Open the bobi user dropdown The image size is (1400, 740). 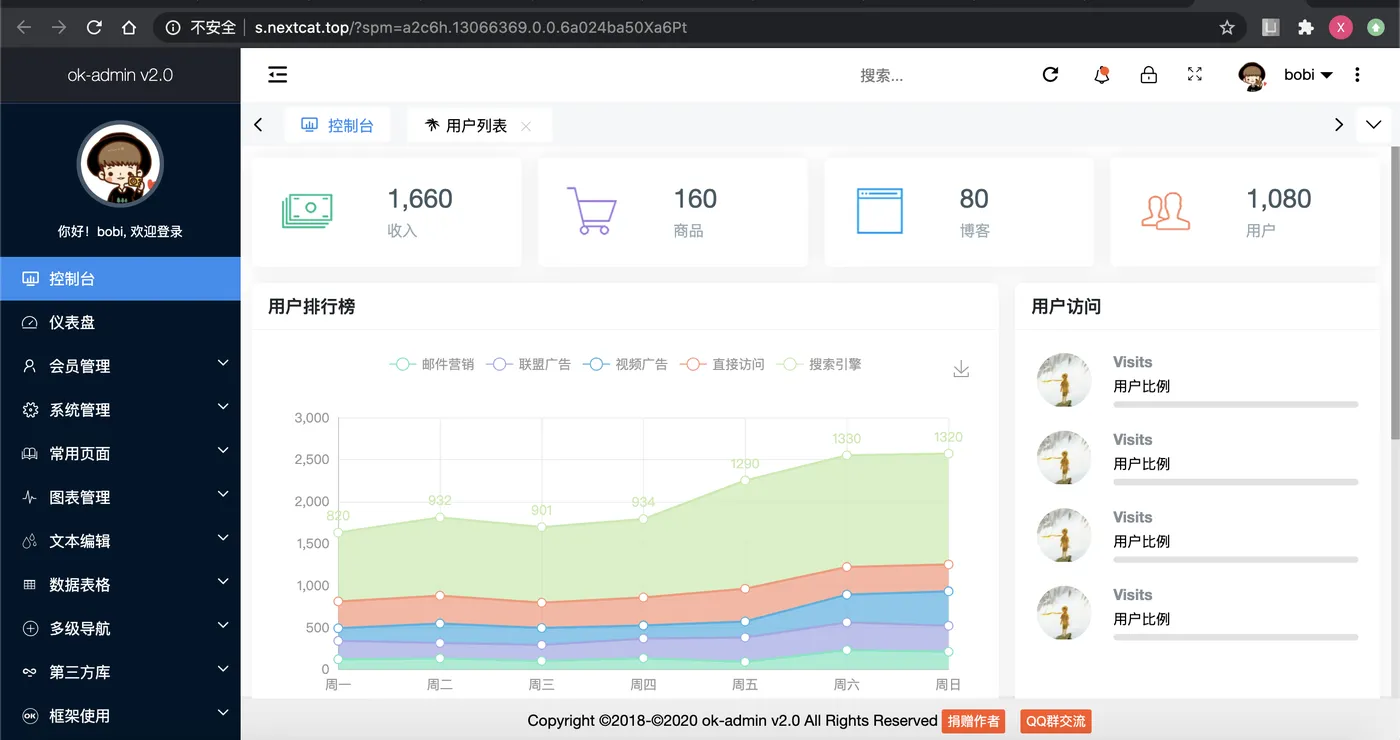(1308, 75)
